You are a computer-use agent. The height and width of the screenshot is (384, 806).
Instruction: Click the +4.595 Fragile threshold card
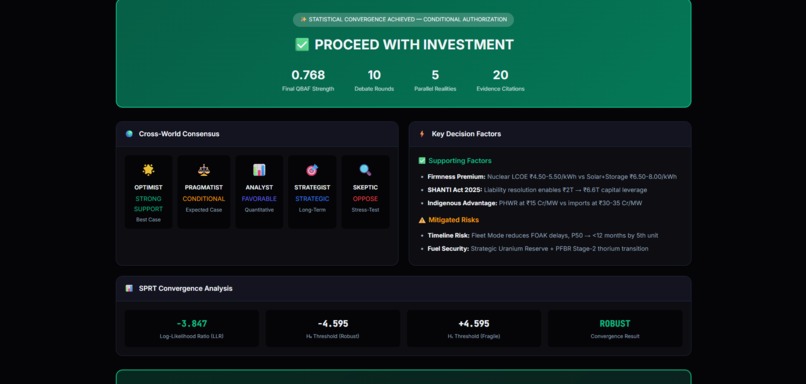coord(474,328)
